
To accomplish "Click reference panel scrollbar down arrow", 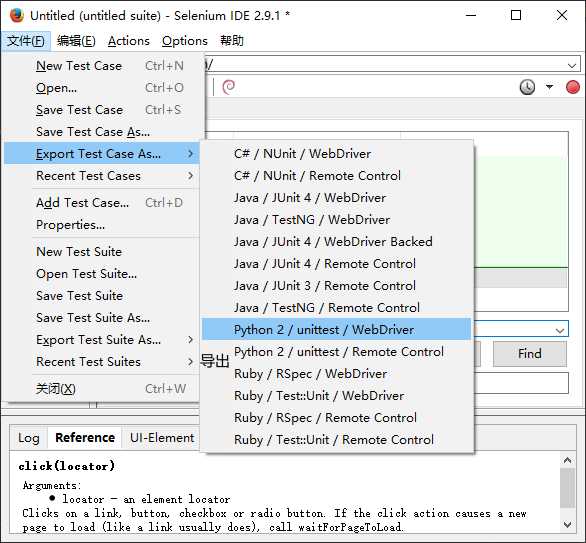I will point(567,524).
